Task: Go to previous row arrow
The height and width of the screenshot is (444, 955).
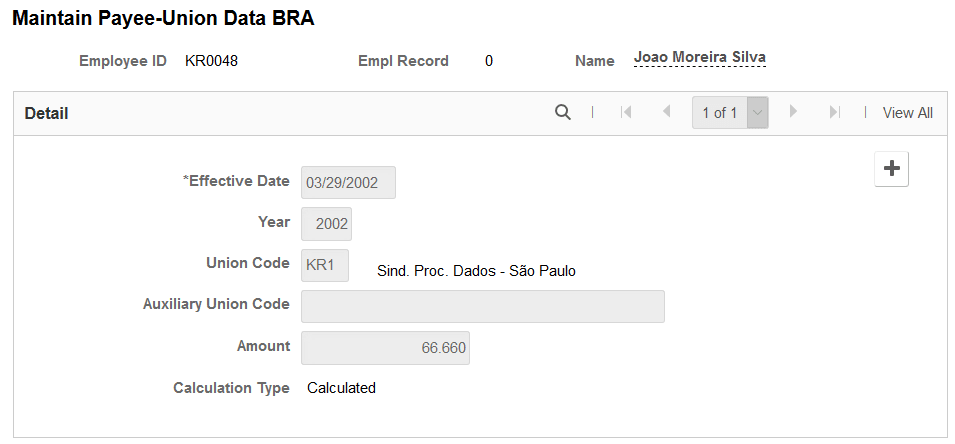Action: pos(666,111)
